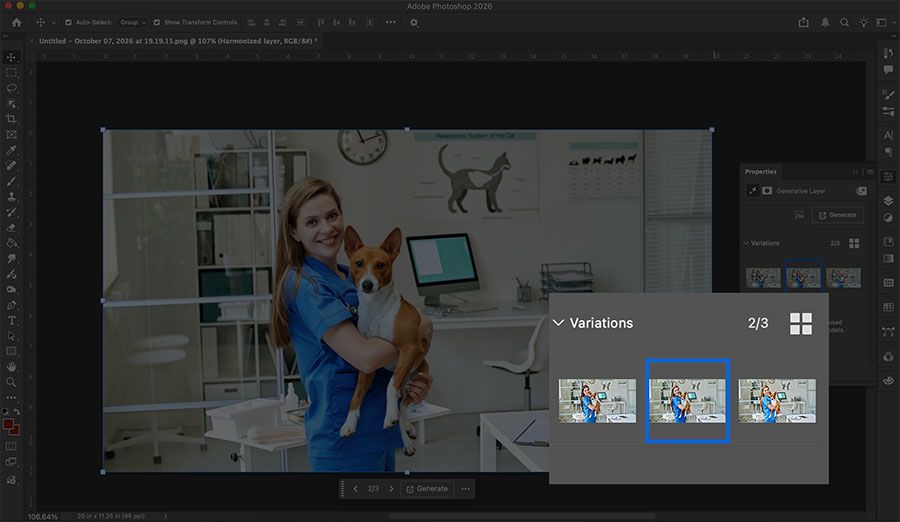Viewport: 900px width, 522px height.
Task: Select third variation thumbnail in Properties panel
Action: tap(843, 277)
